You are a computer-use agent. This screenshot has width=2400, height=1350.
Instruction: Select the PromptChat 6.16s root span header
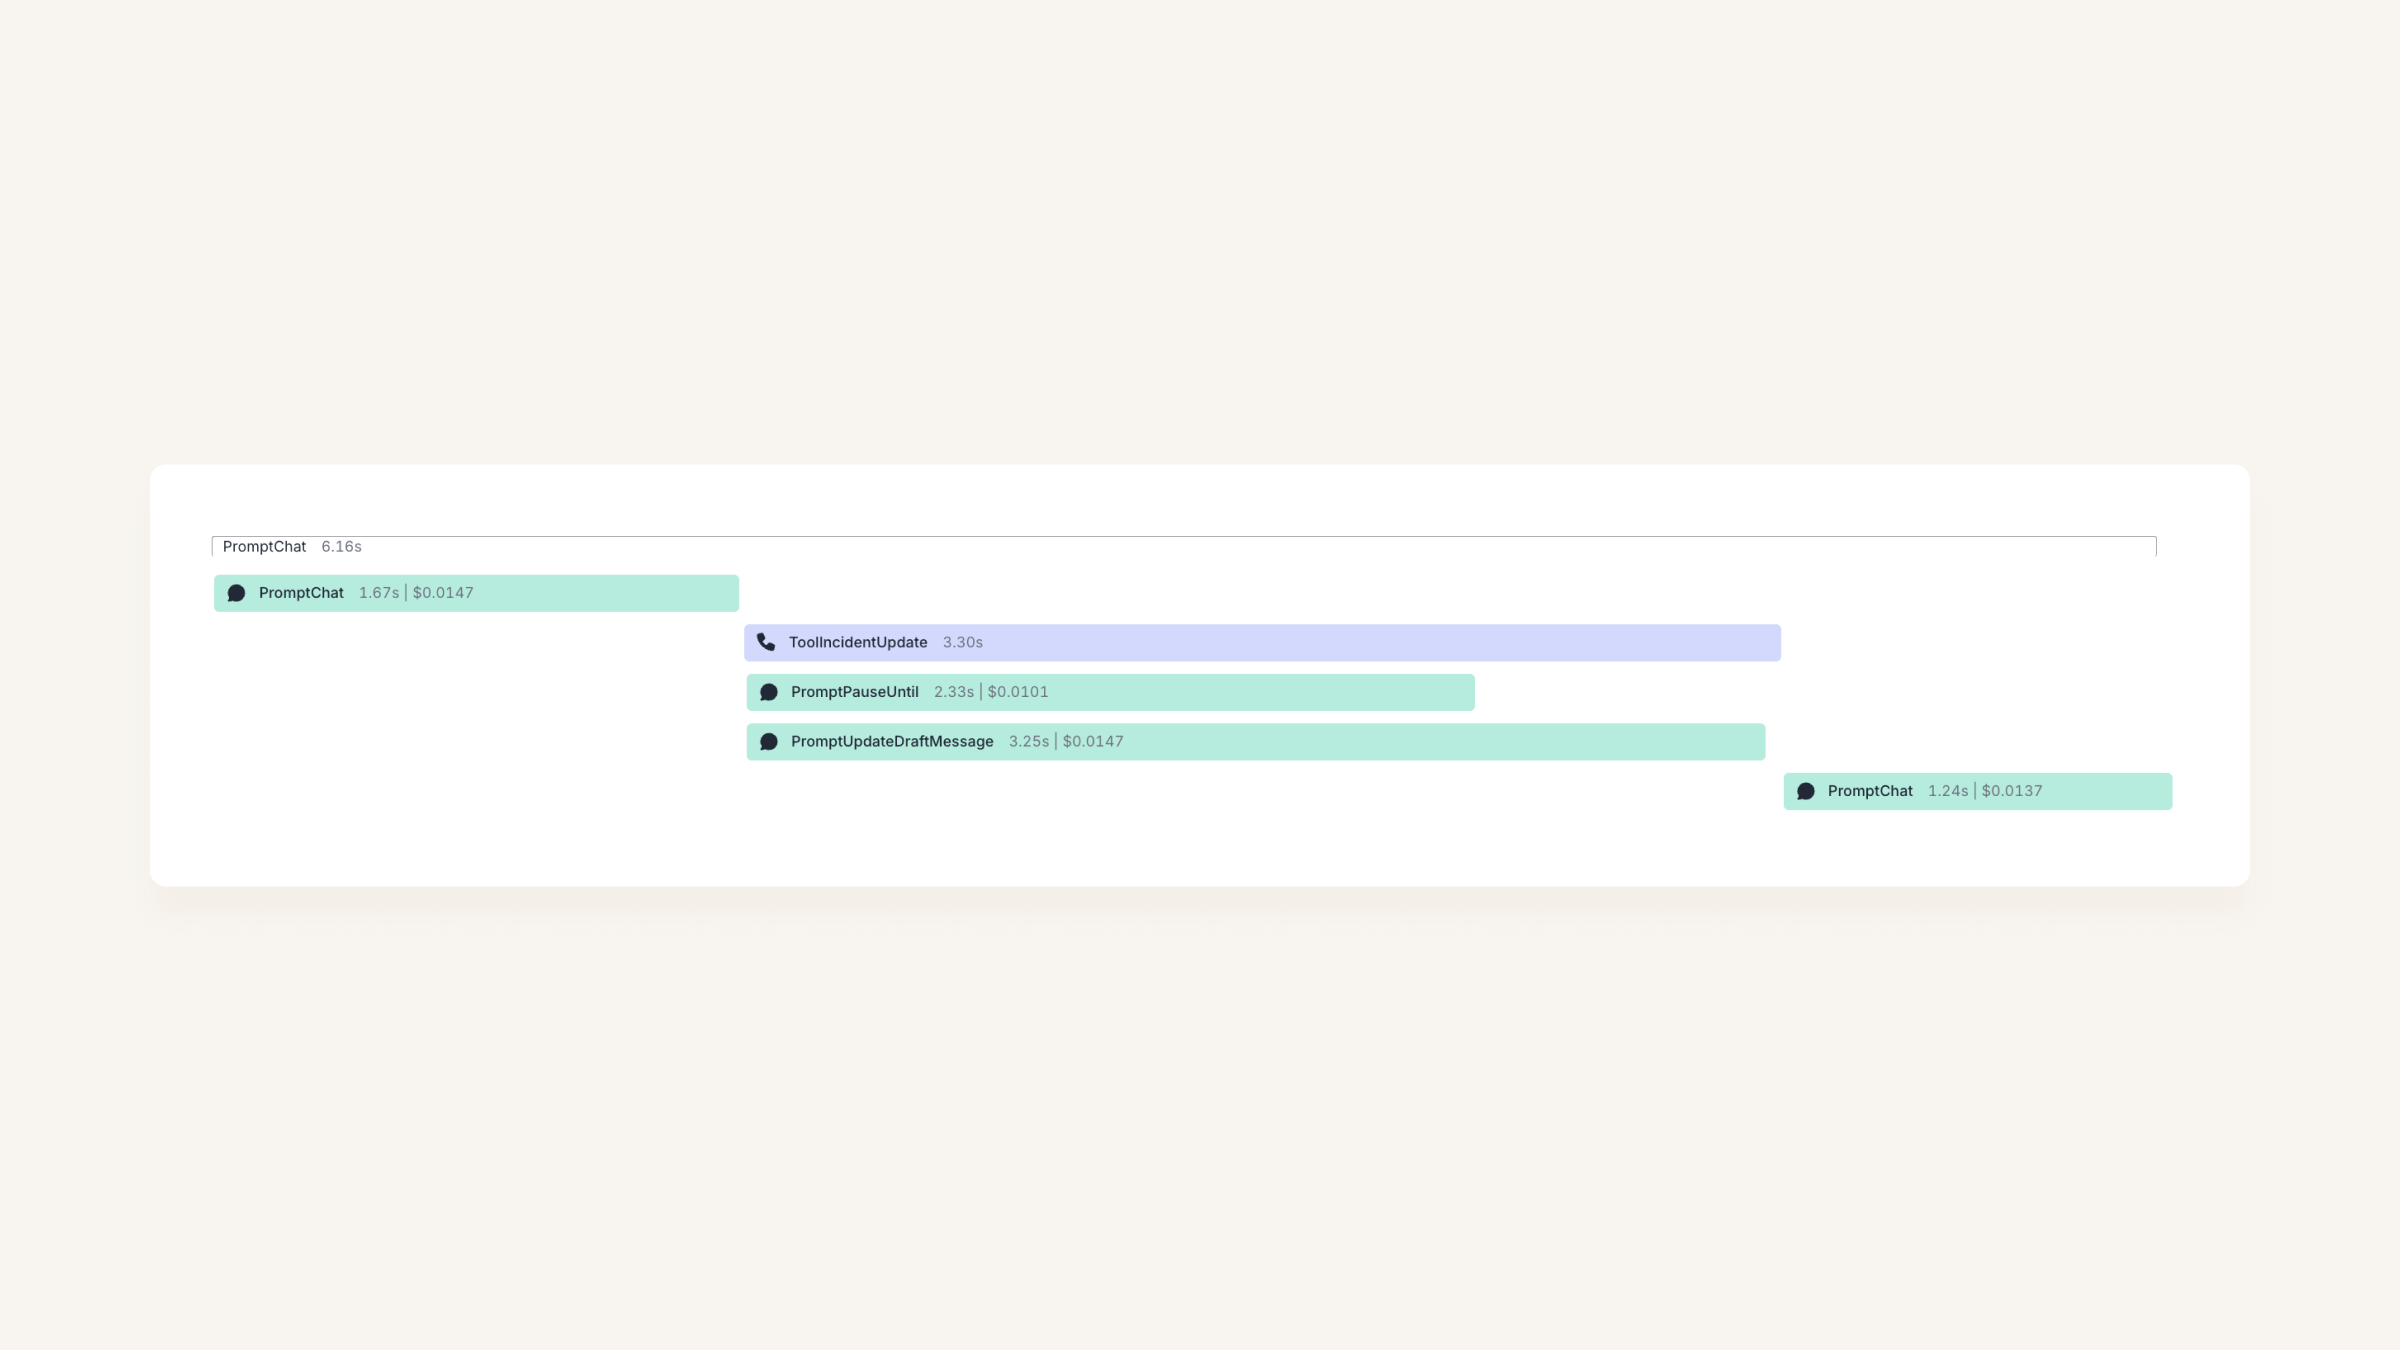tap(1184, 546)
